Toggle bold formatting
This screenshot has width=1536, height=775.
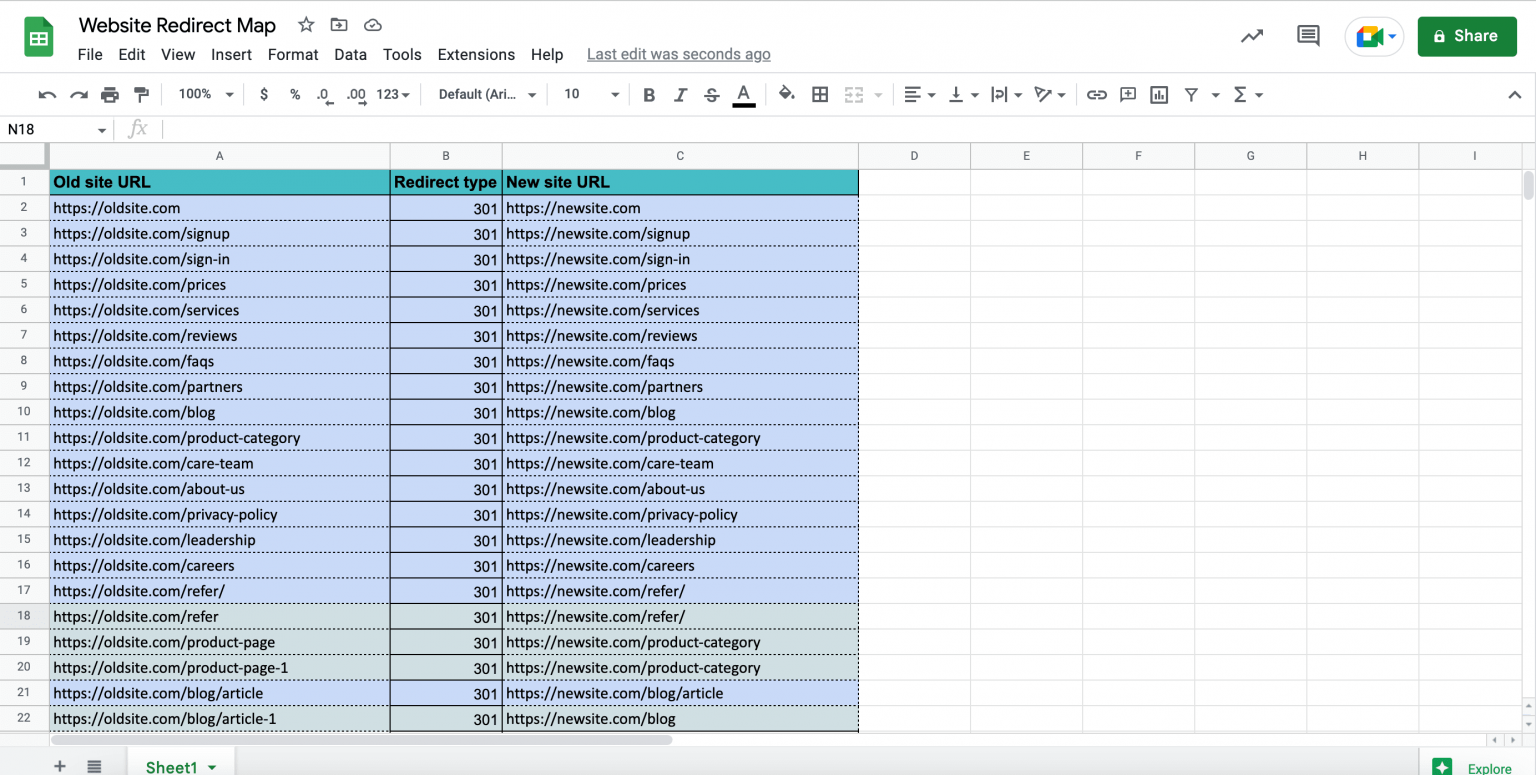649,95
